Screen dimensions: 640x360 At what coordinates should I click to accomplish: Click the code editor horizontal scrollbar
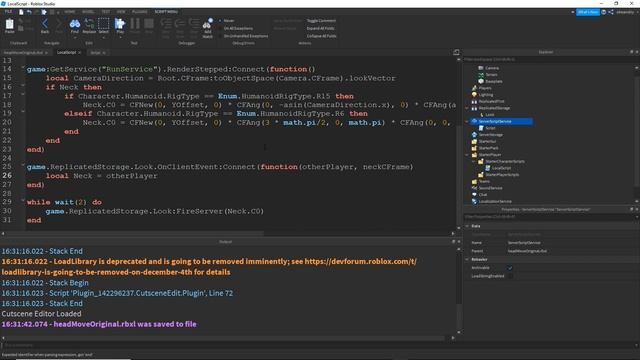tap(135, 233)
